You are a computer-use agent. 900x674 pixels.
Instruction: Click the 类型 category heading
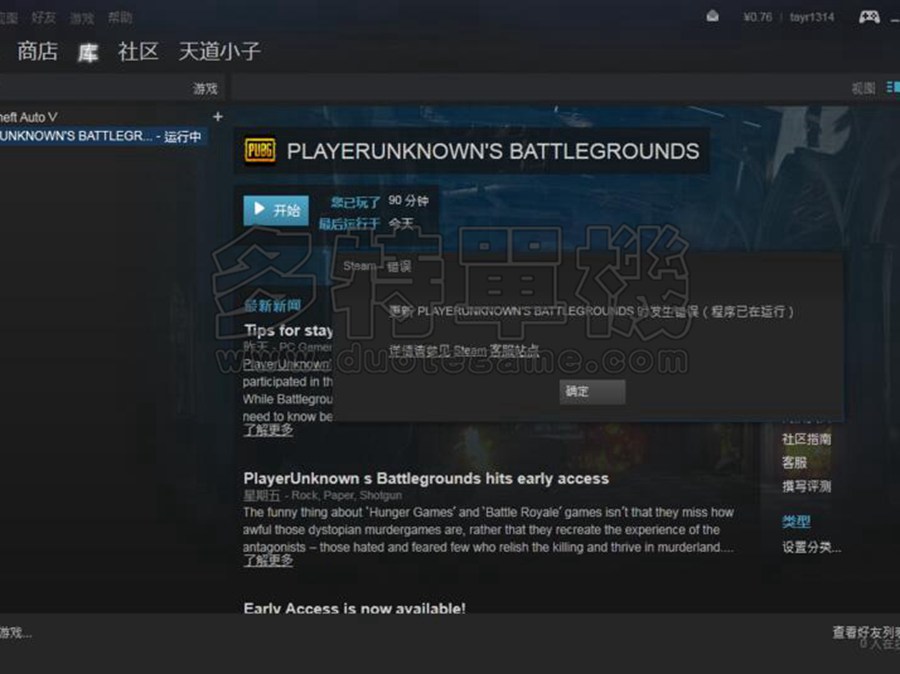click(x=796, y=522)
